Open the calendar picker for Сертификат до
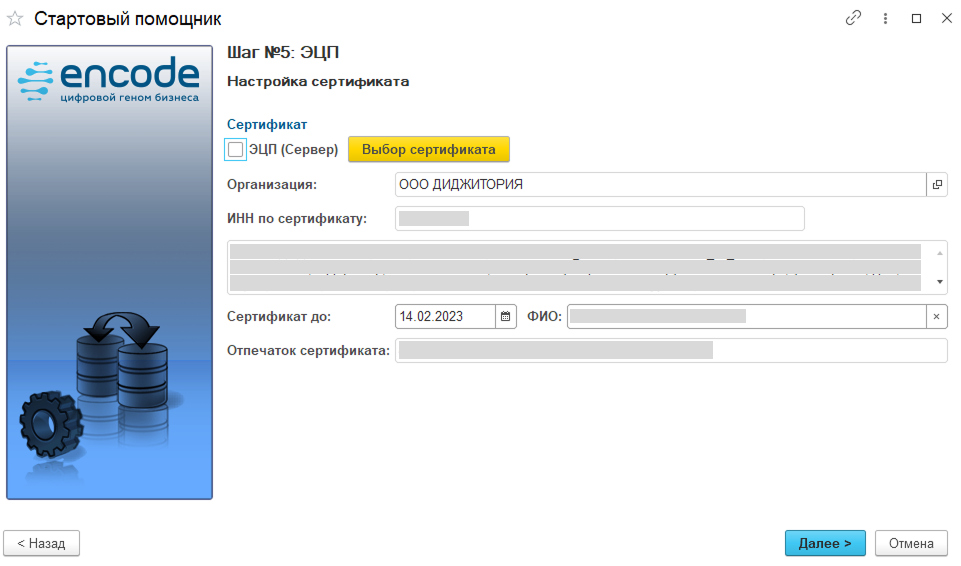 [506, 317]
